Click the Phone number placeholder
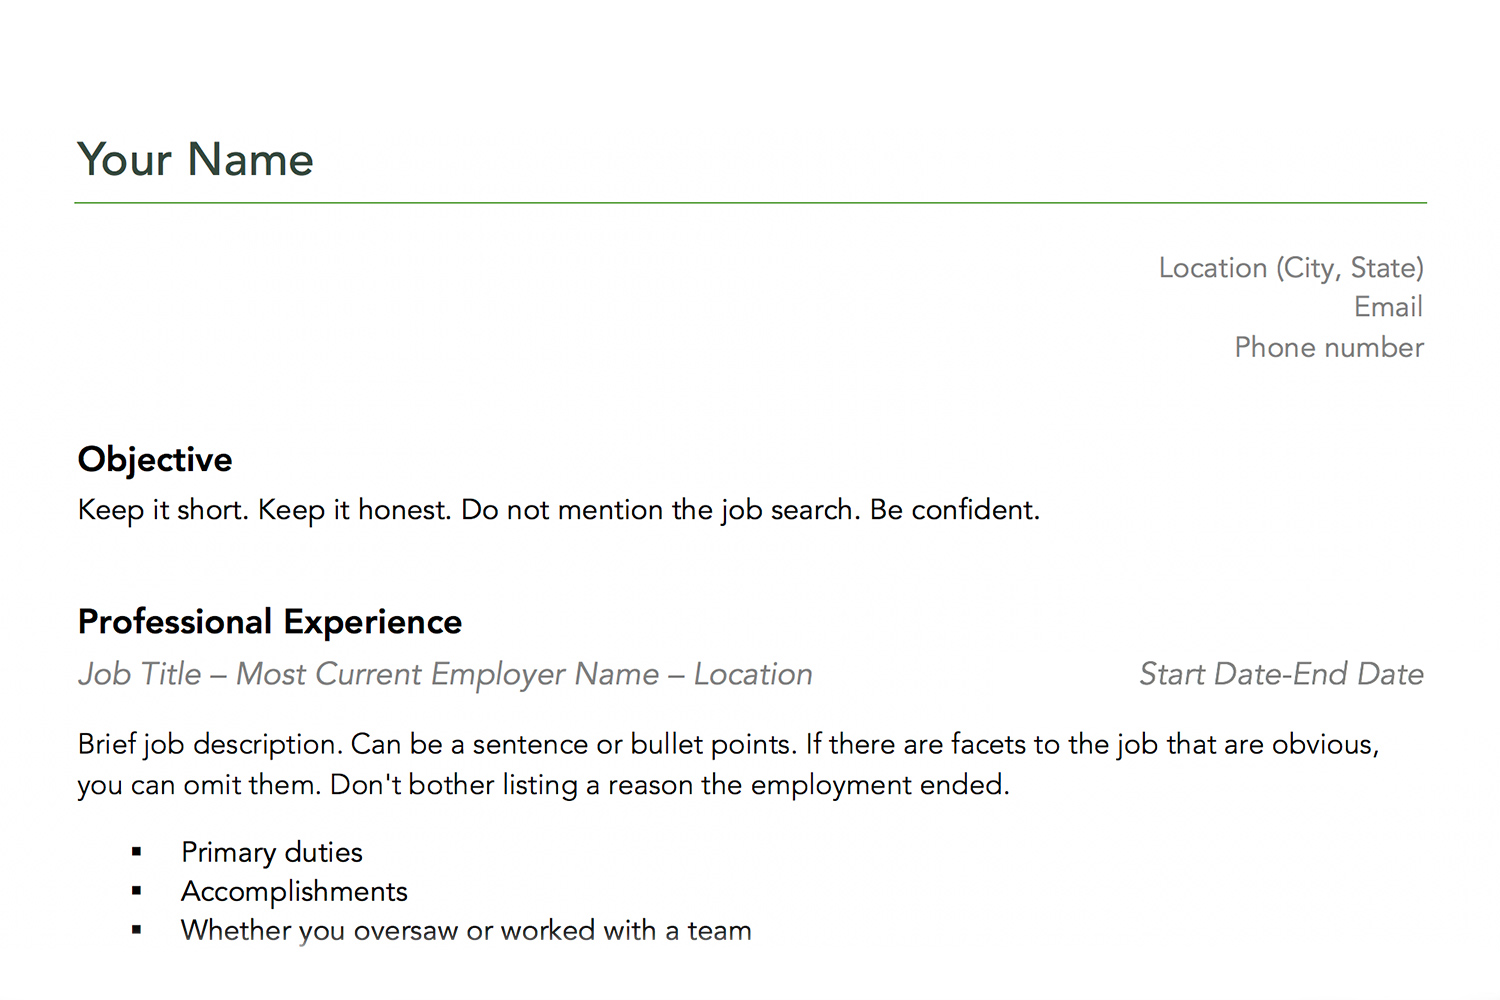The width and height of the screenshot is (1500, 1000). (x=1329, y=347)
